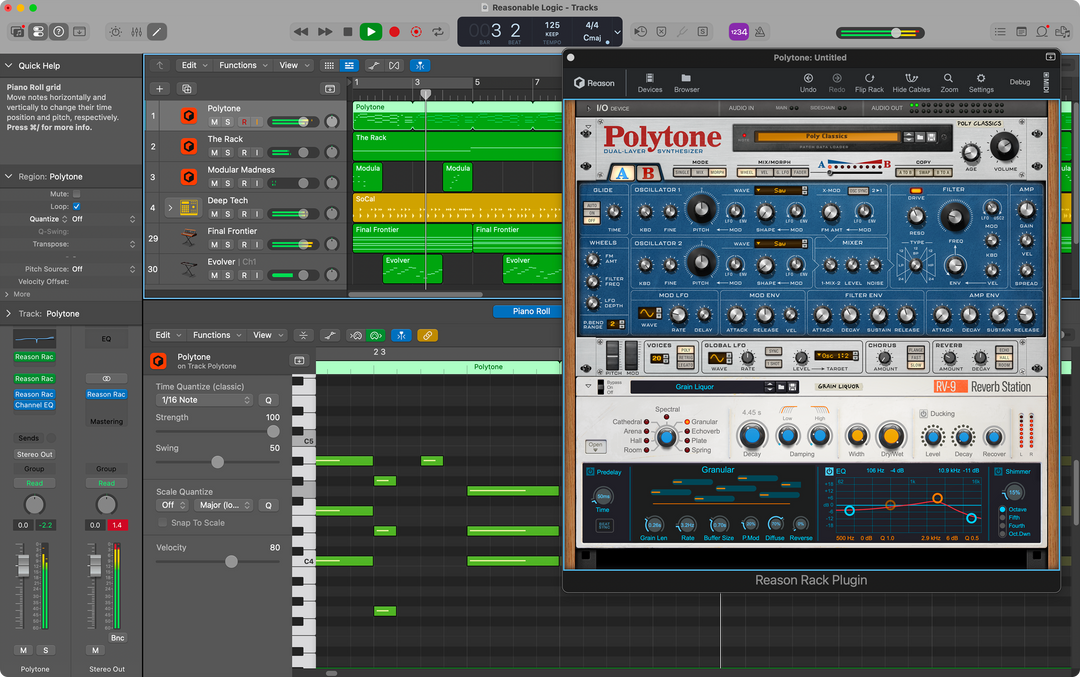Open the Time Quantize 1/16 Note dropdown
The image size is (1080, 677).
coord(205,400)
